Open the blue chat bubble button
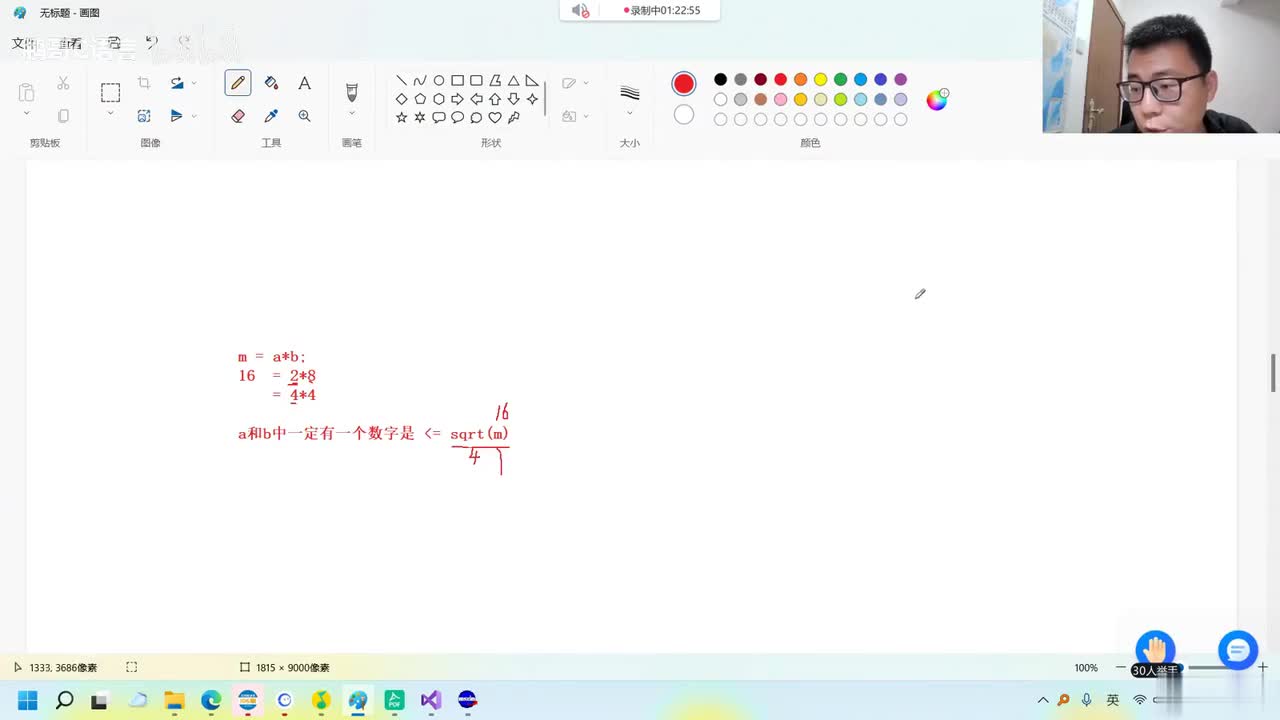The width and height of the screenshot is (1280, 720). coord(1238,650)
